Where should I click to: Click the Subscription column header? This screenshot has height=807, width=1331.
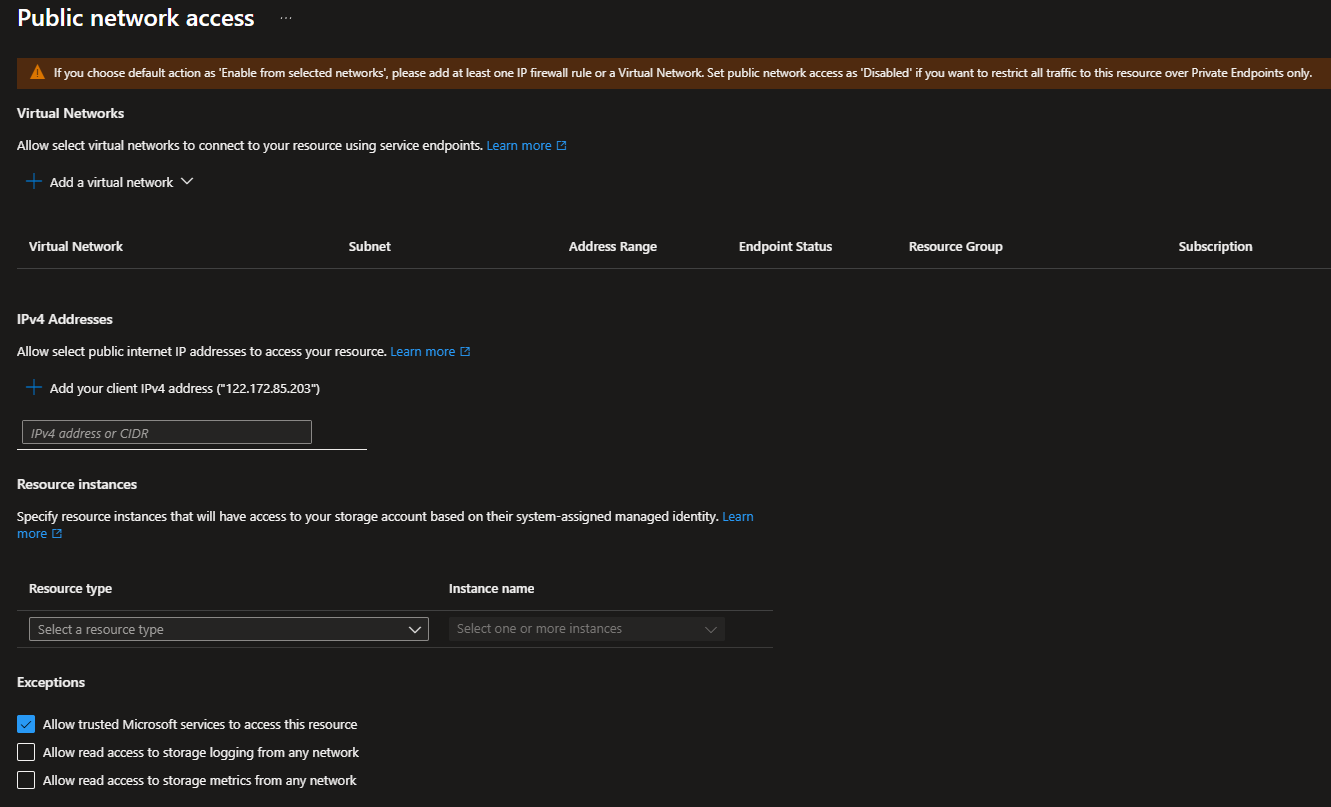tap(1215, 247)
